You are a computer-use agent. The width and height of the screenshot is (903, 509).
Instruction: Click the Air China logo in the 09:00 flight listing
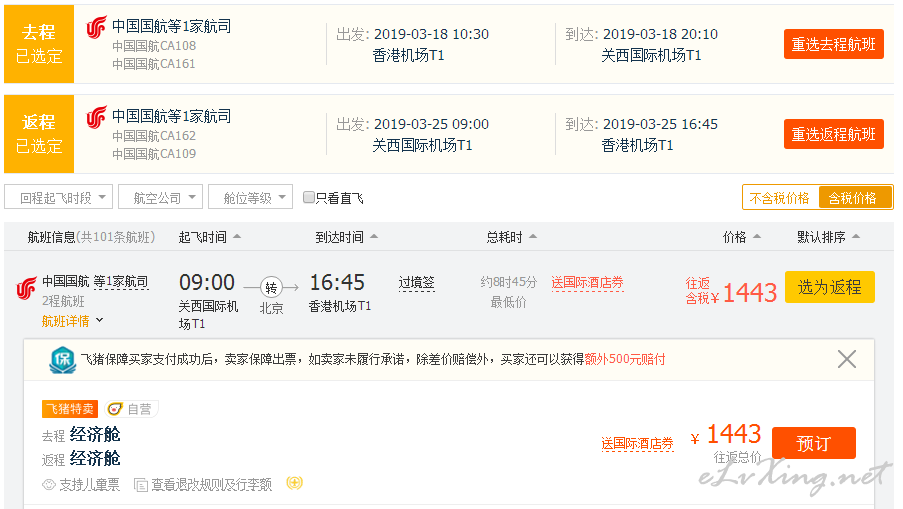[x=26, y=288]
